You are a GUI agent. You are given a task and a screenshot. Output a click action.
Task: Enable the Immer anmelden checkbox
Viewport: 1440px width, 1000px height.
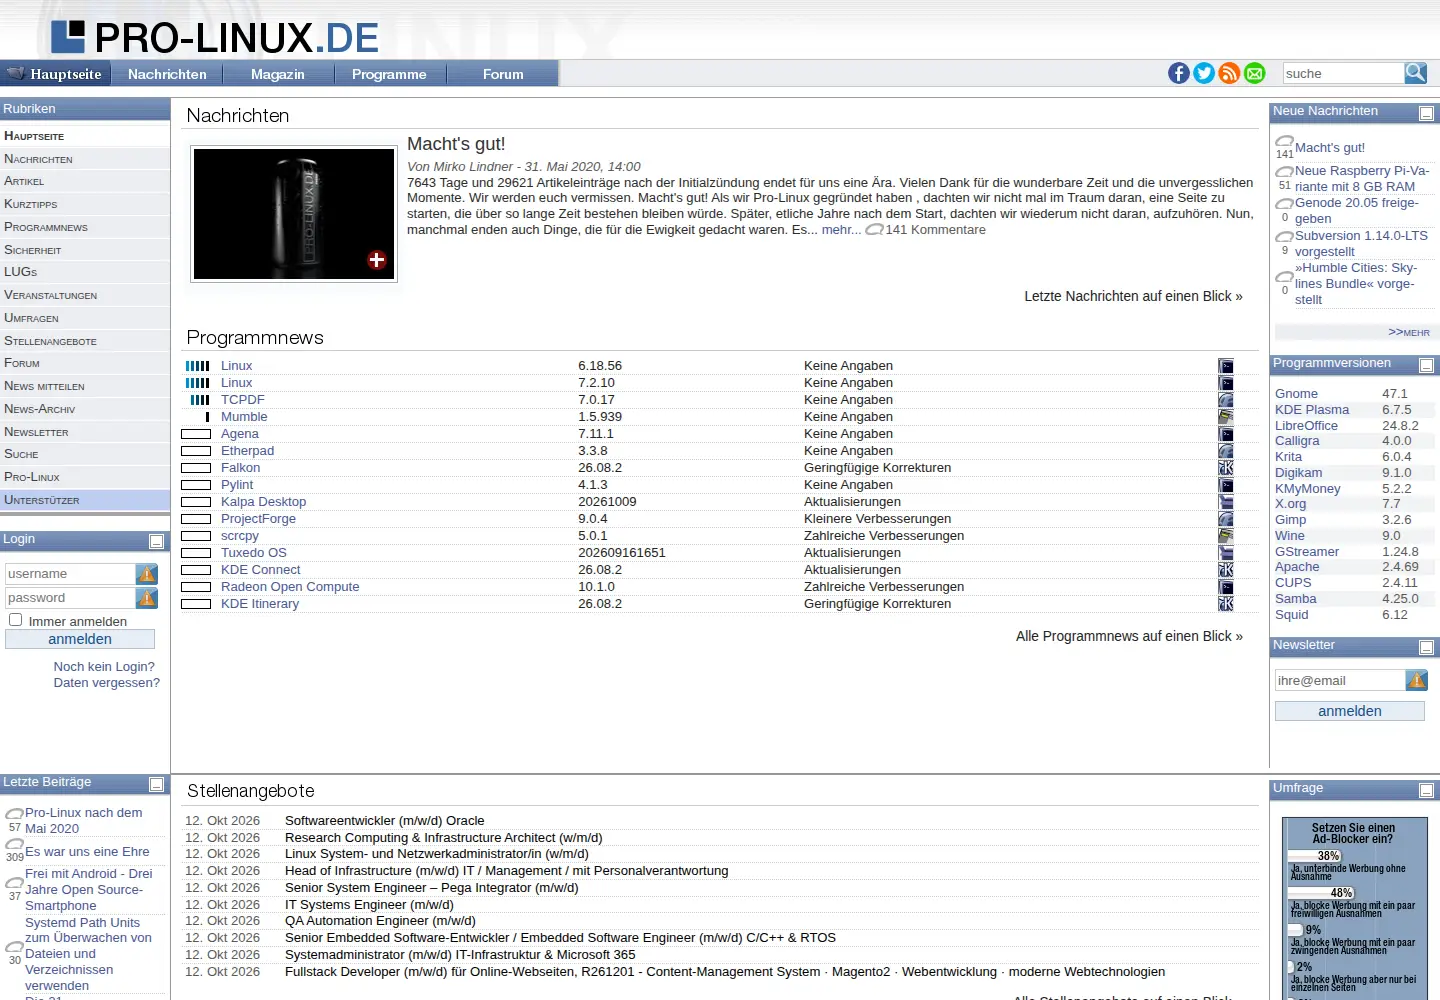coord(15,620)
